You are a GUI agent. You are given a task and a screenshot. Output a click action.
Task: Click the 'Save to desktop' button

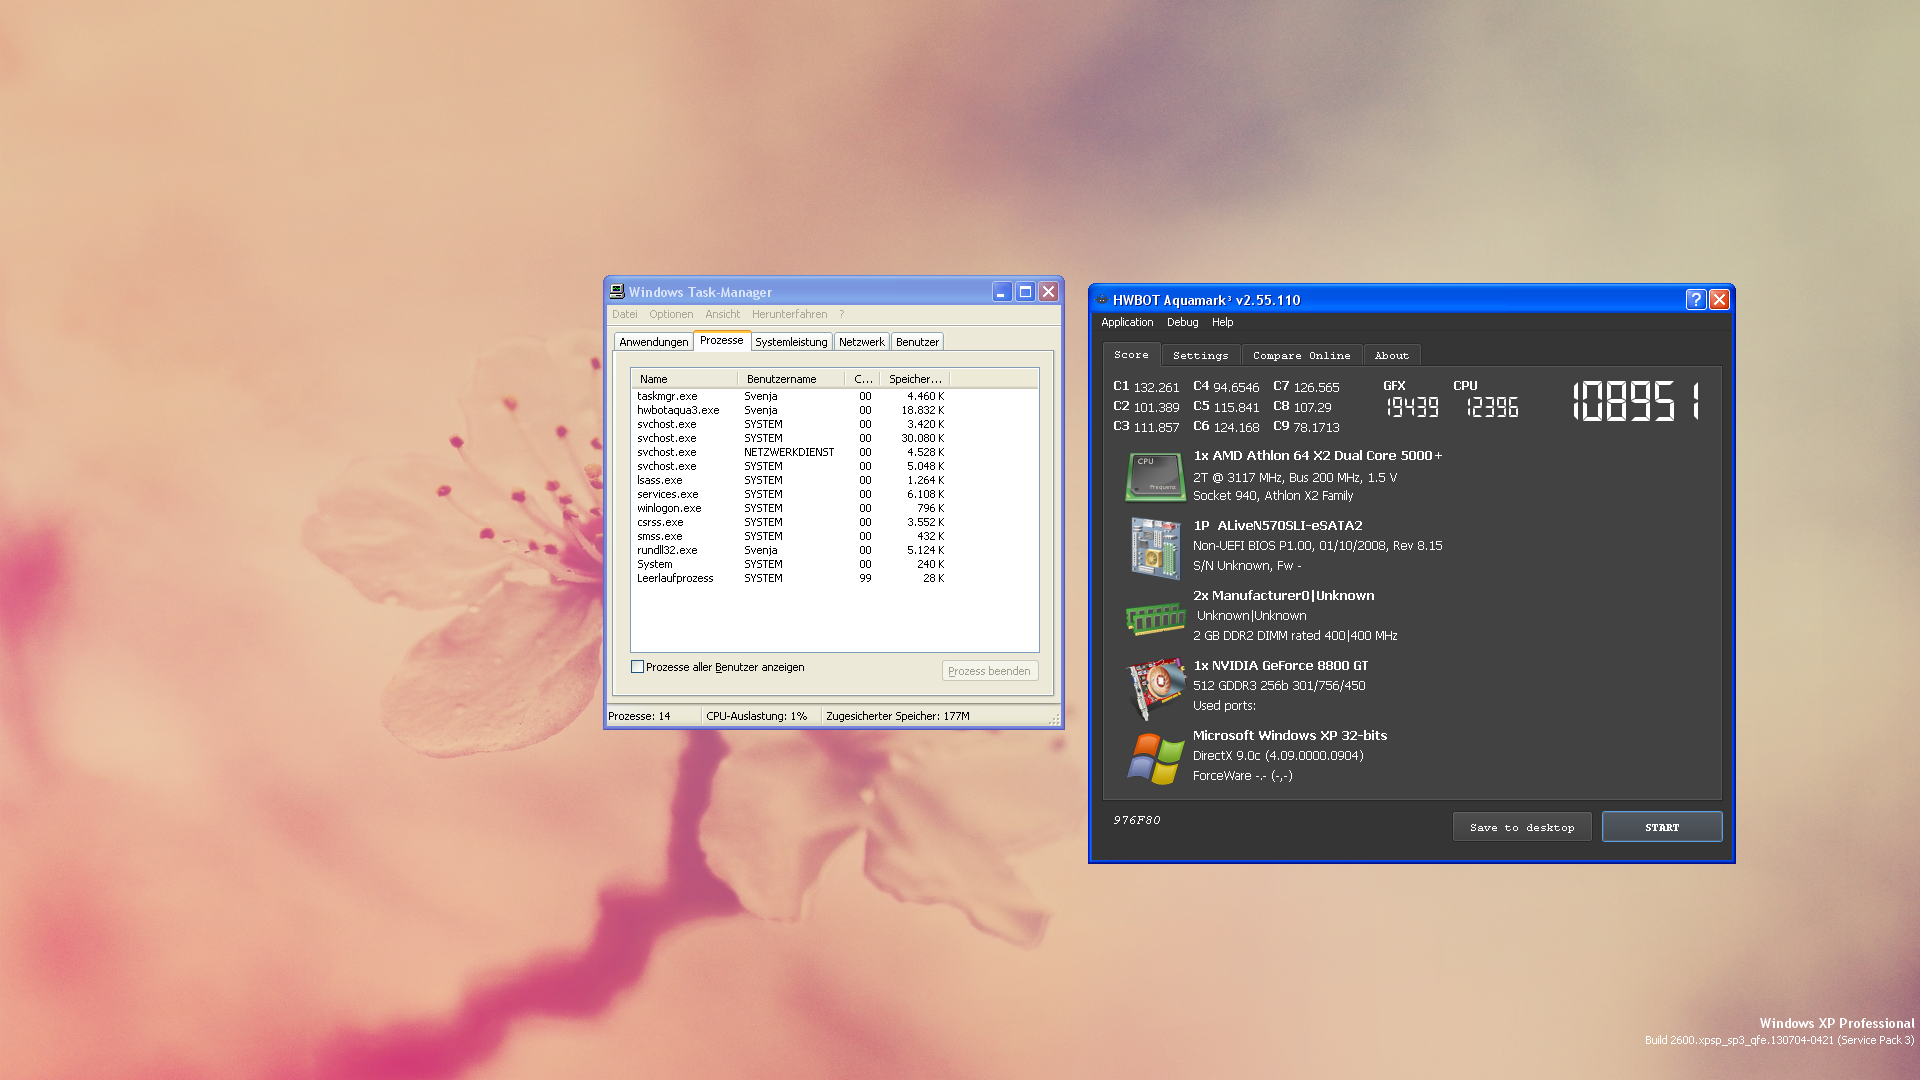[x=1522, y=827]
